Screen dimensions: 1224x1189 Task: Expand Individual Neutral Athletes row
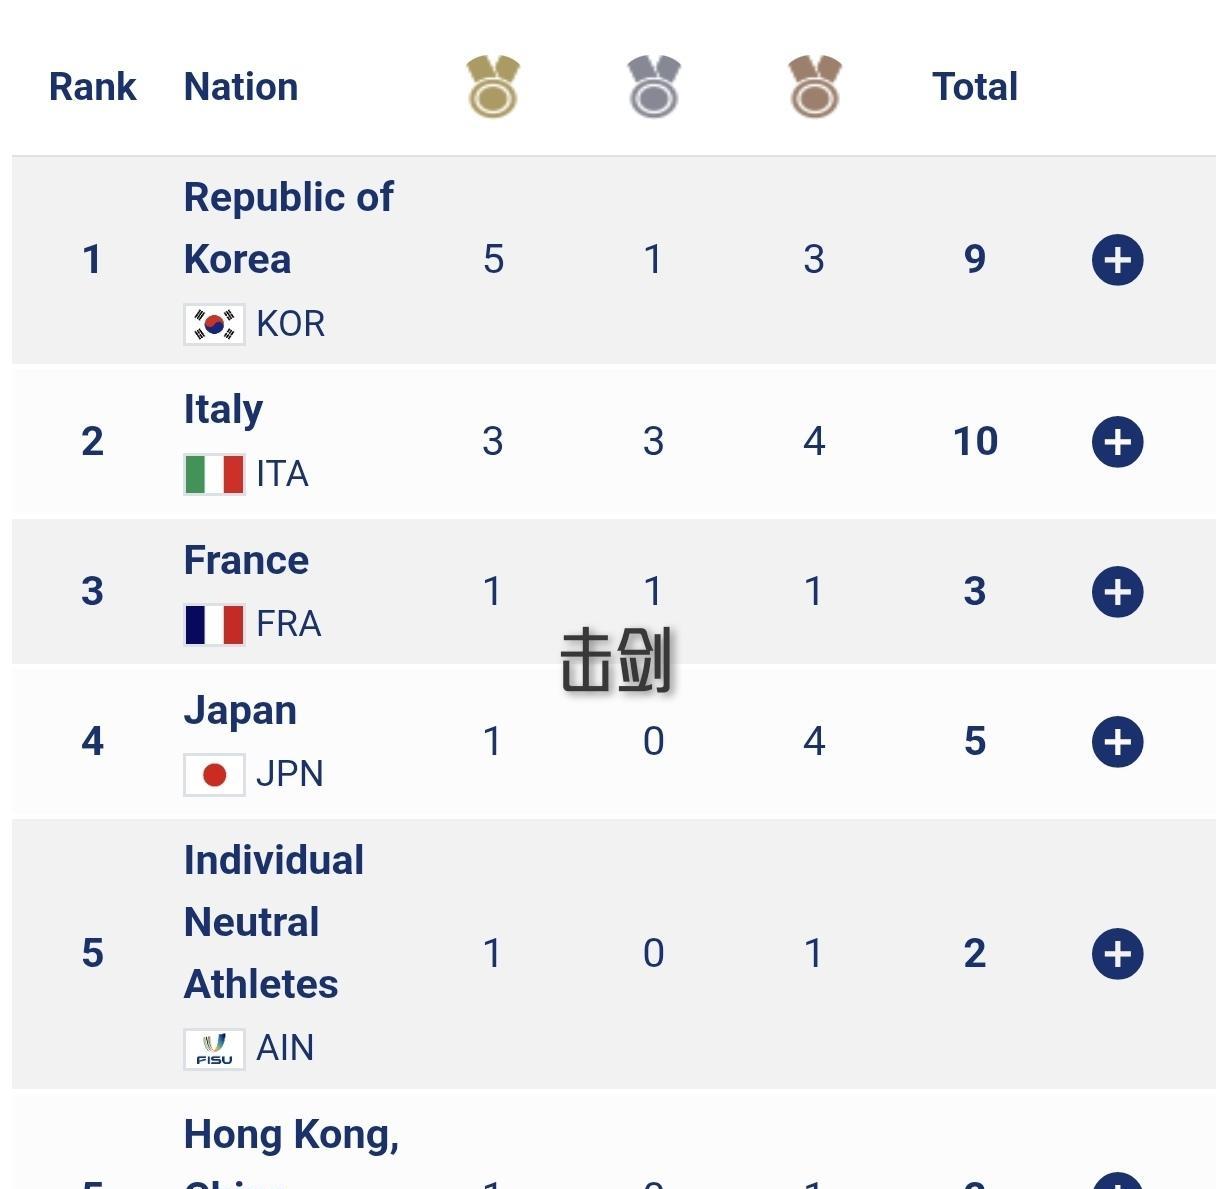1117,954
